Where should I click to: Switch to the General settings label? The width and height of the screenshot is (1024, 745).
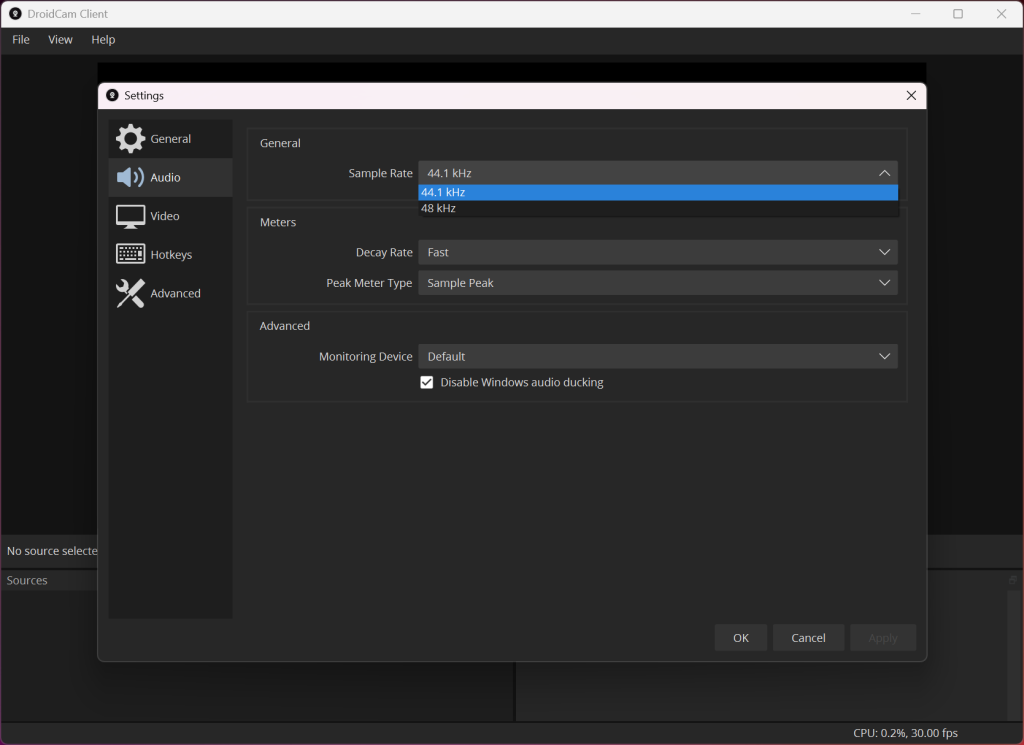point(170,139)
